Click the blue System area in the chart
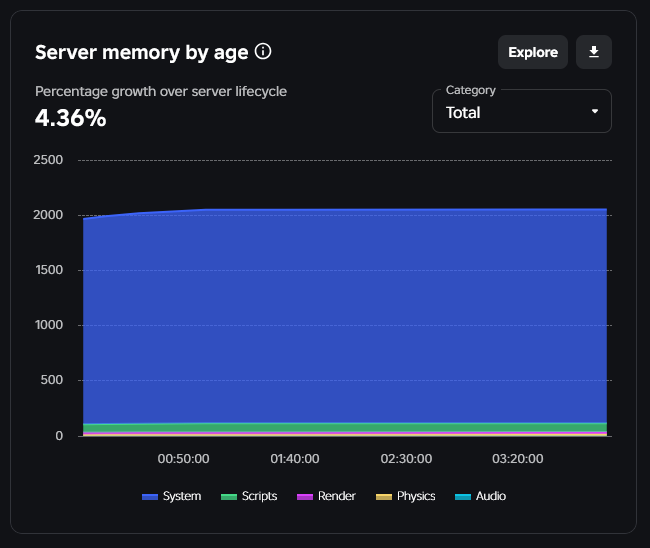The image size is (650, 548). pyautogui.click(x=345, y=317)
